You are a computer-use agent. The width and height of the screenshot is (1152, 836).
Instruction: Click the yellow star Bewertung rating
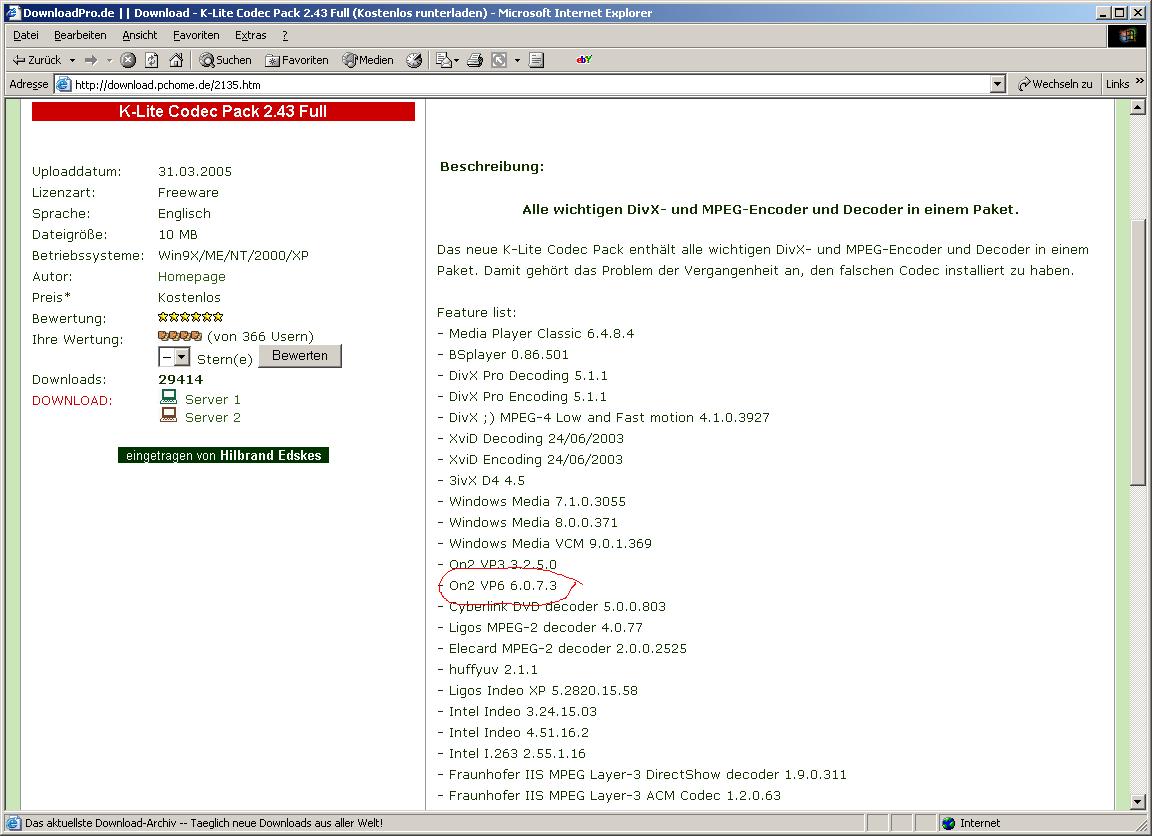190,317
